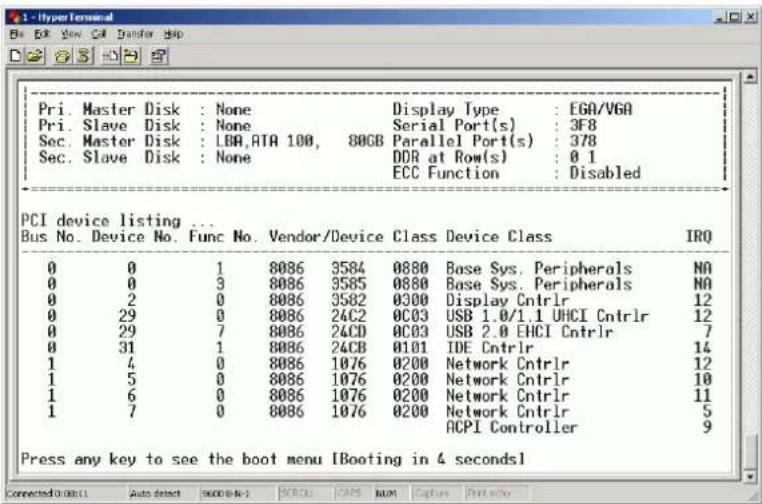The image size is (762, 504).
Task: Maximize the HyperTerminal window
Action: coord(735,17)
